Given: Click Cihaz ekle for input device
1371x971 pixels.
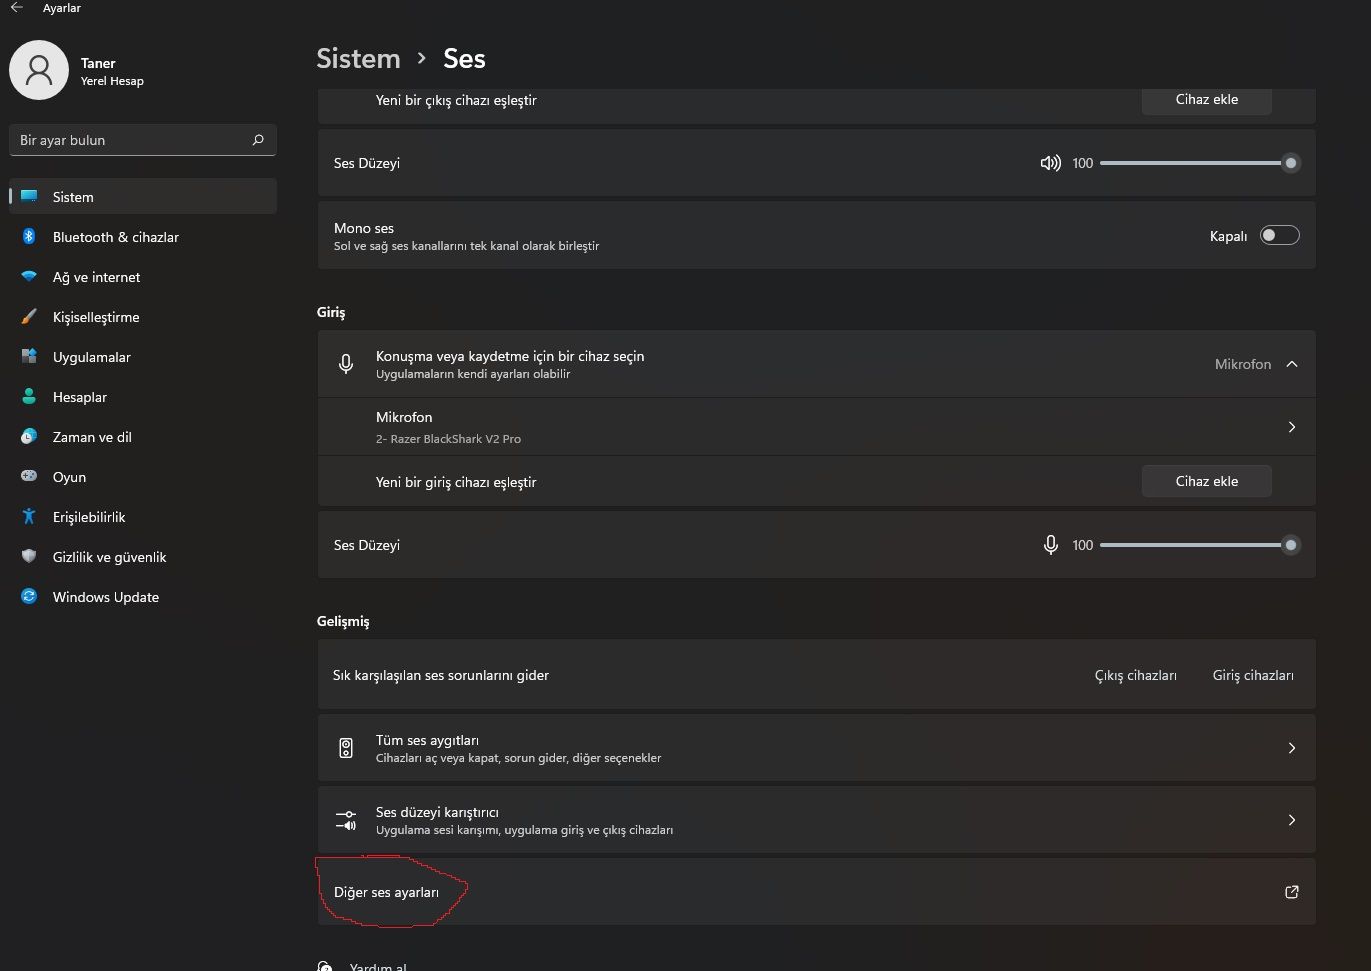Looking at the screenshot, I should pyautogui.click(x=1206, y=481).
